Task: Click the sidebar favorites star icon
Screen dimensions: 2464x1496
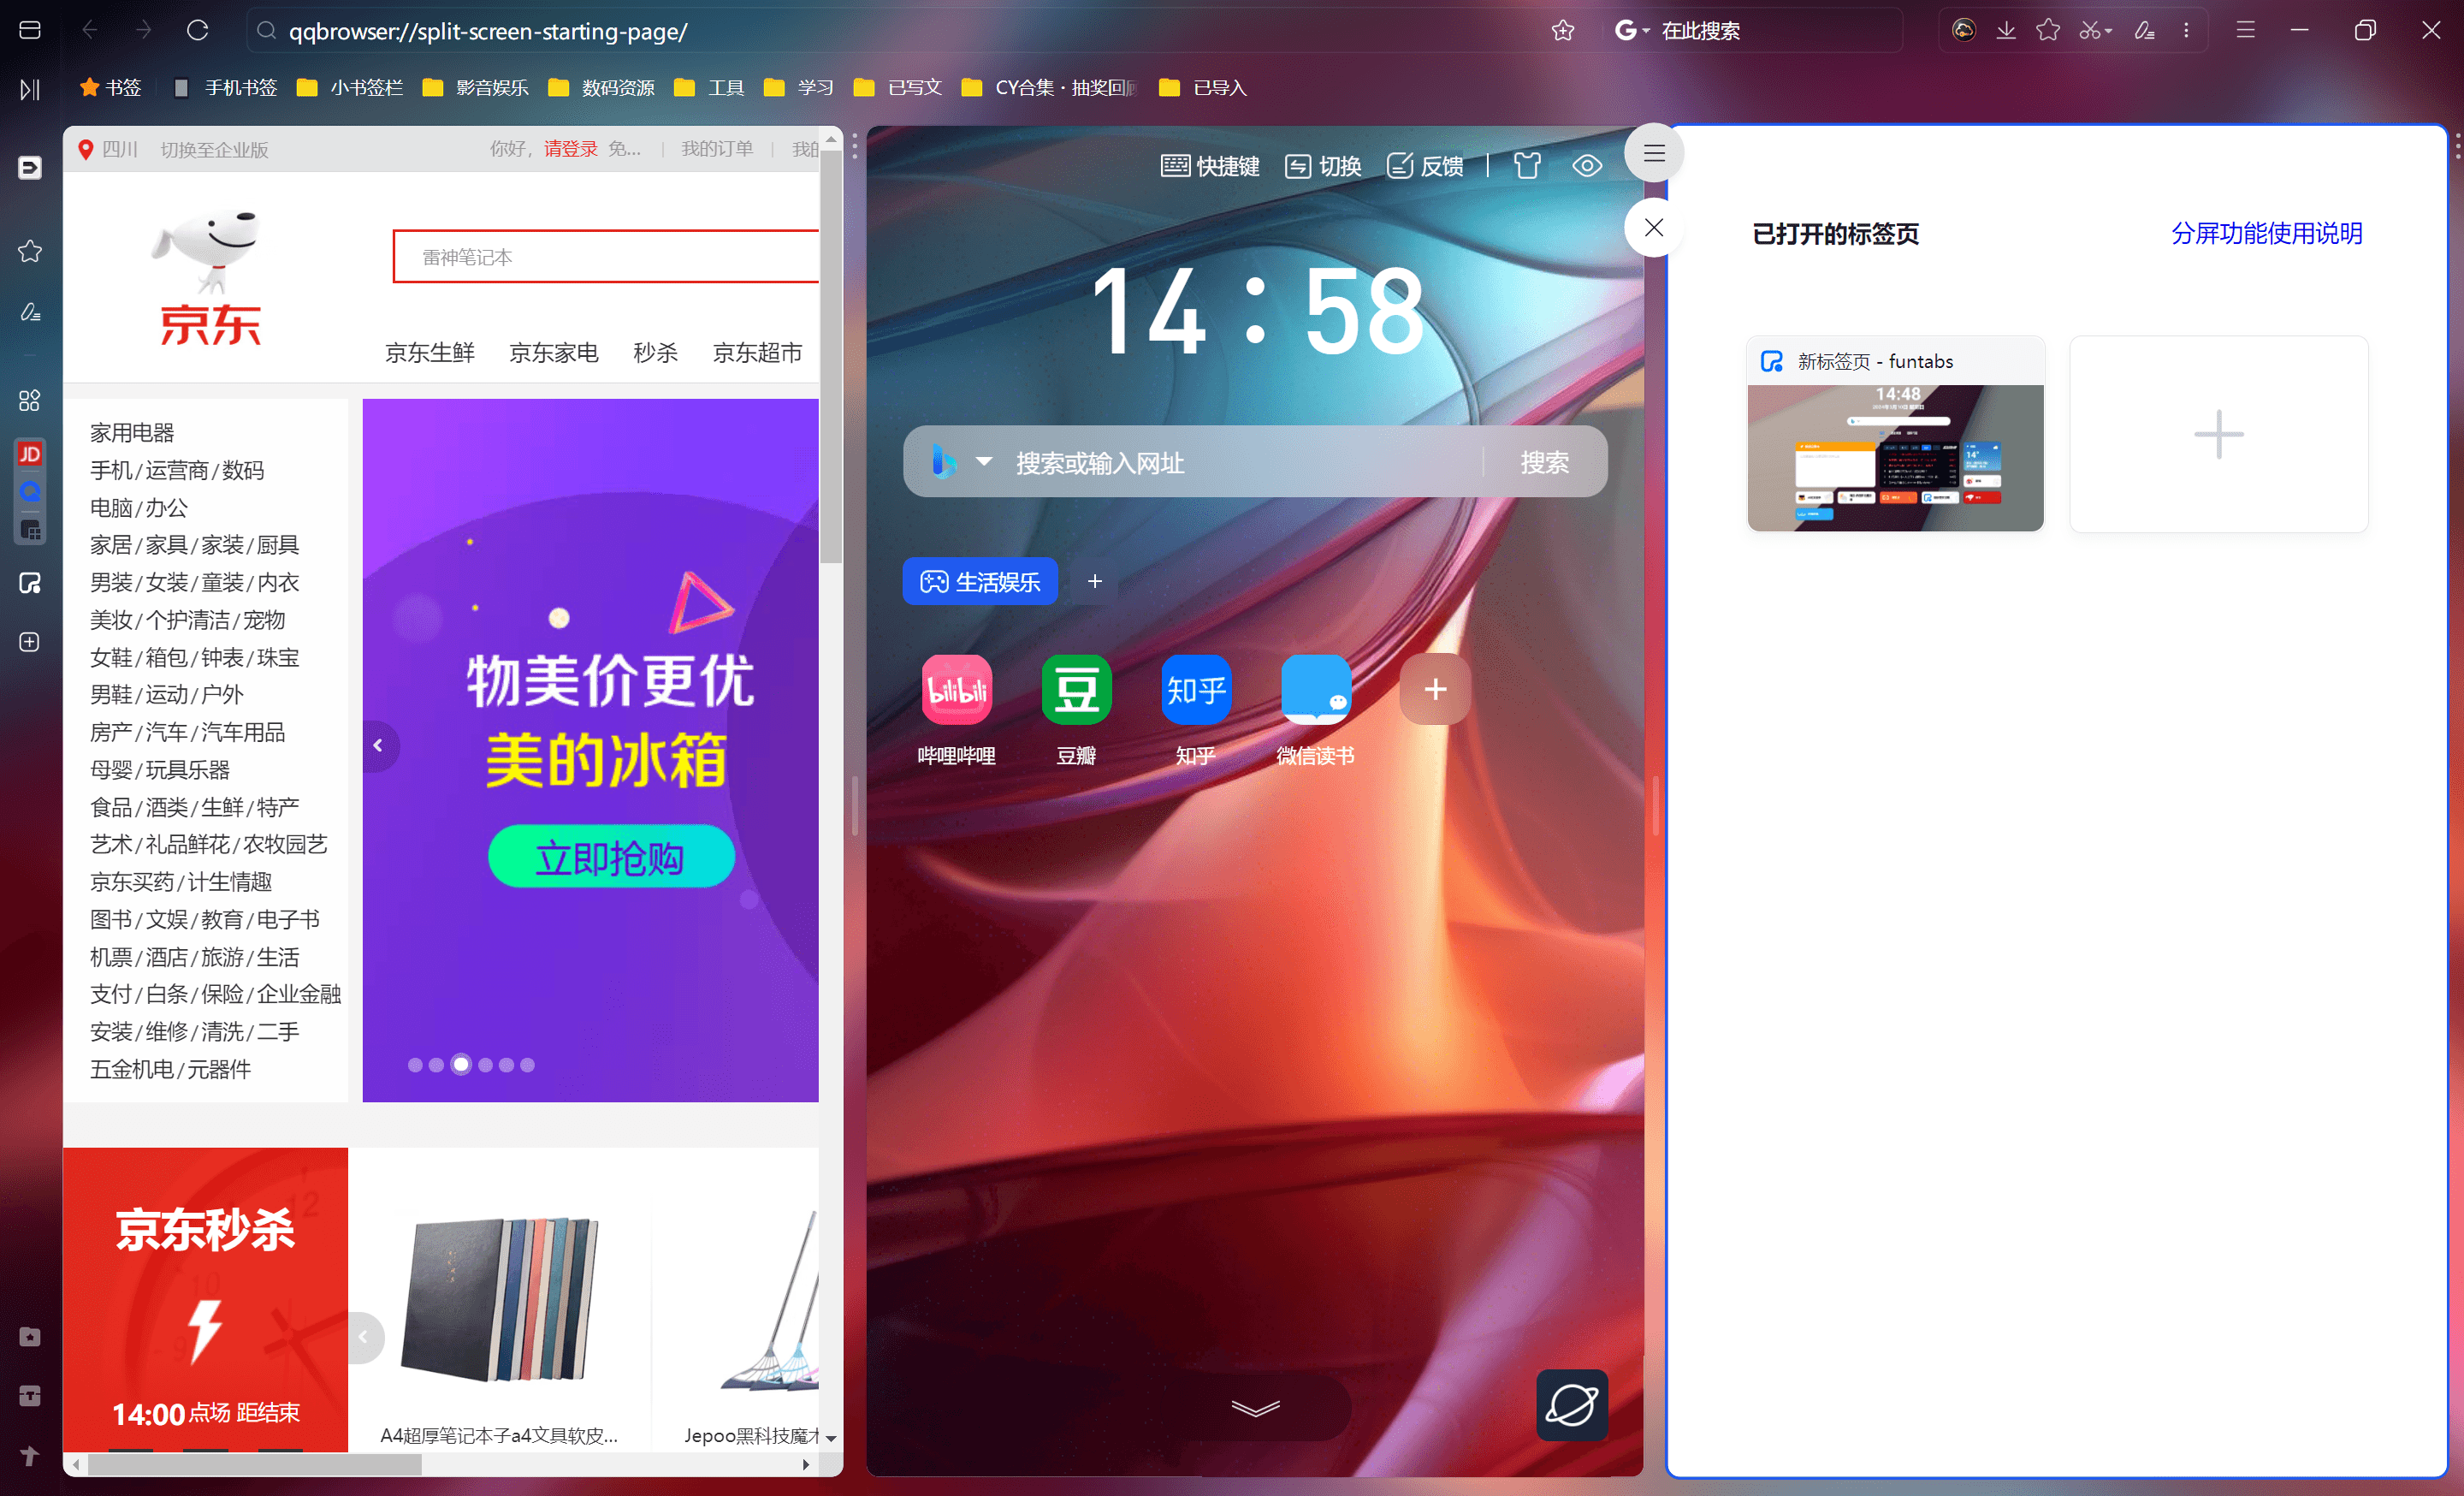Action: (30, 251)
